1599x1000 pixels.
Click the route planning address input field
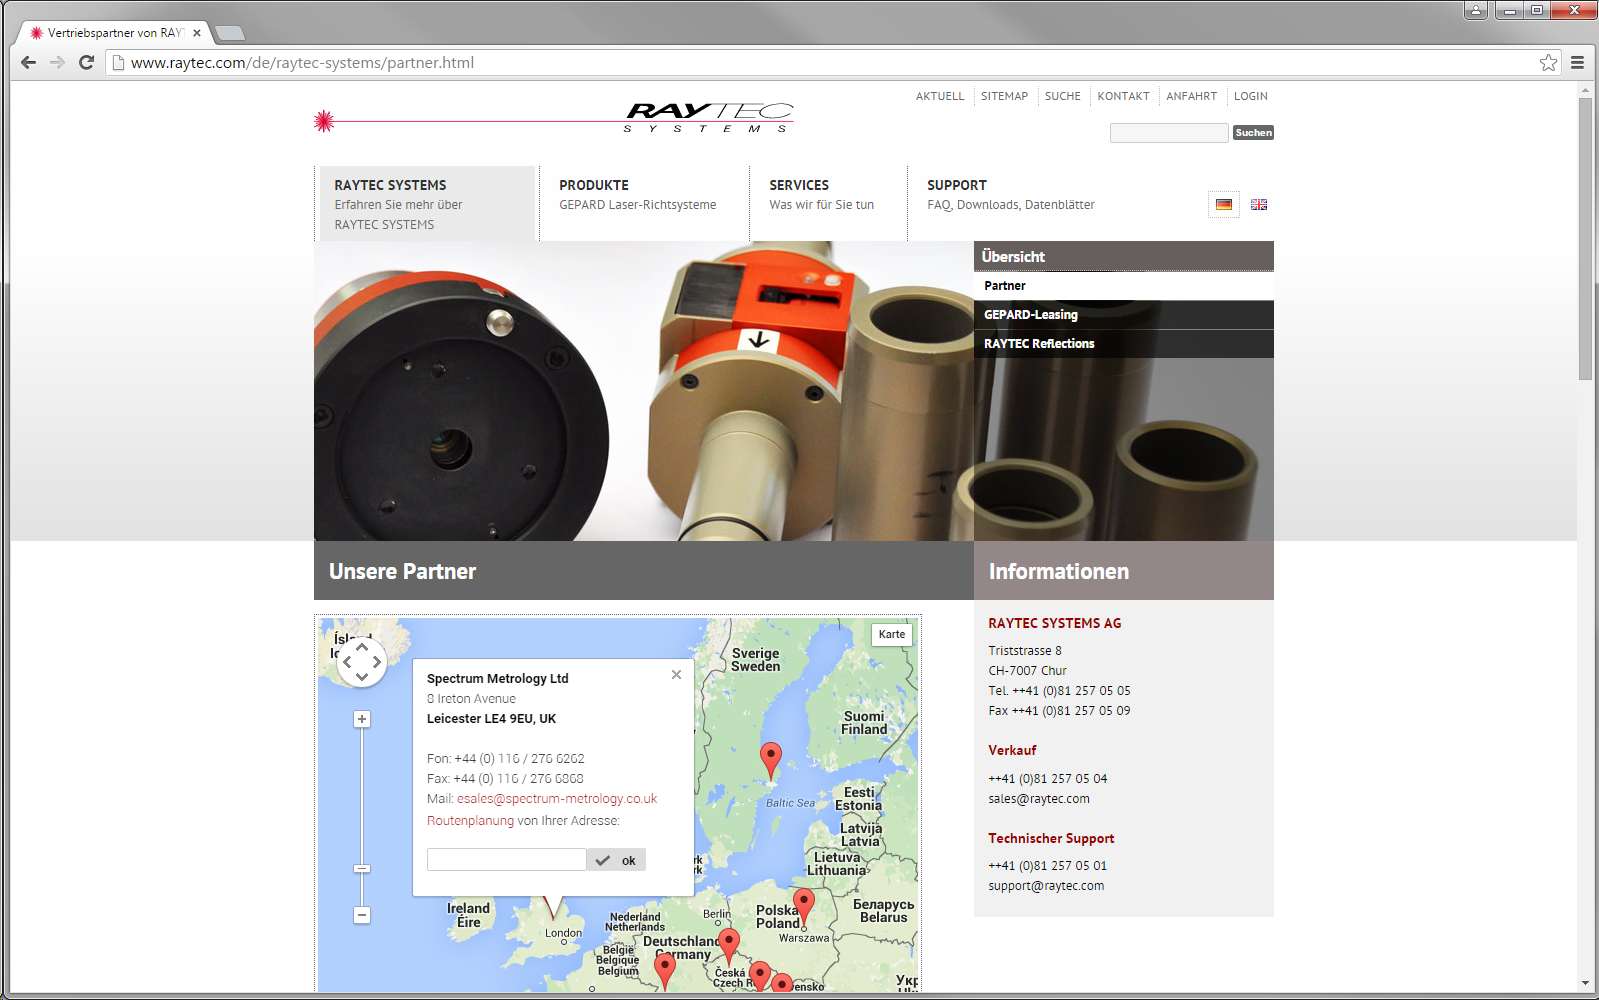[506, 860]
